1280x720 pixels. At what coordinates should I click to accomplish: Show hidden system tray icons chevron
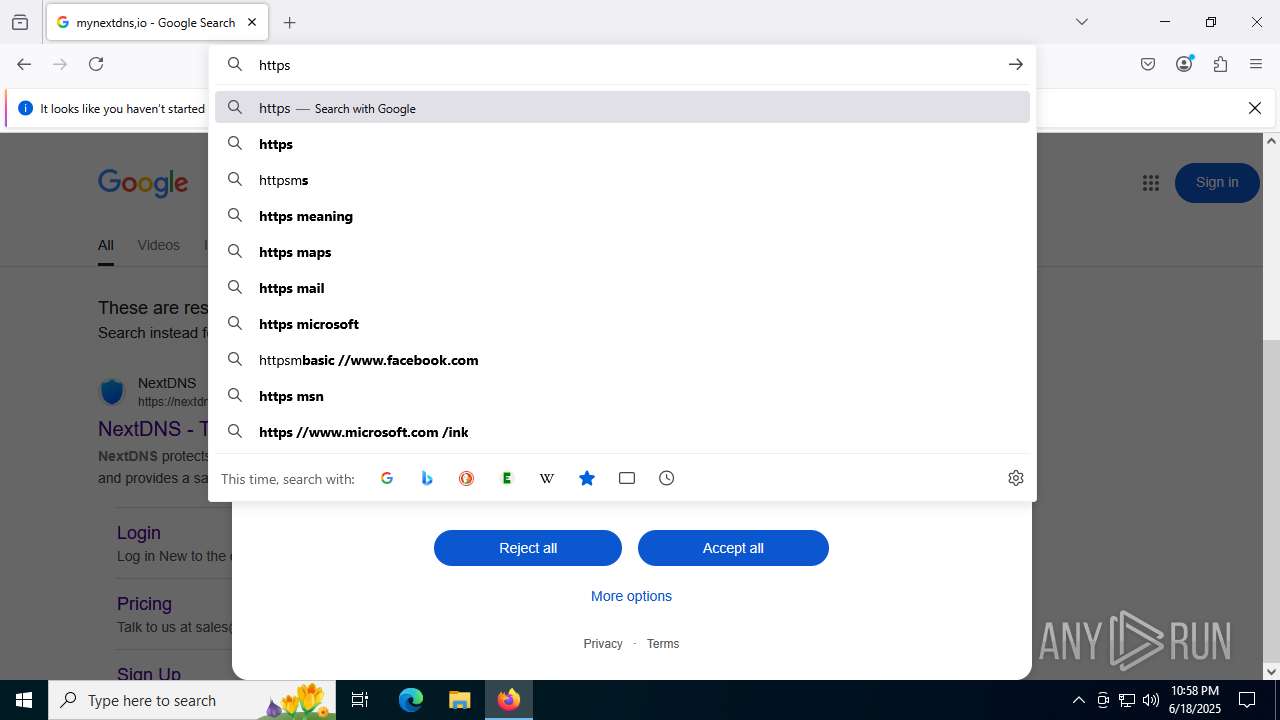tap(1078, 700)
